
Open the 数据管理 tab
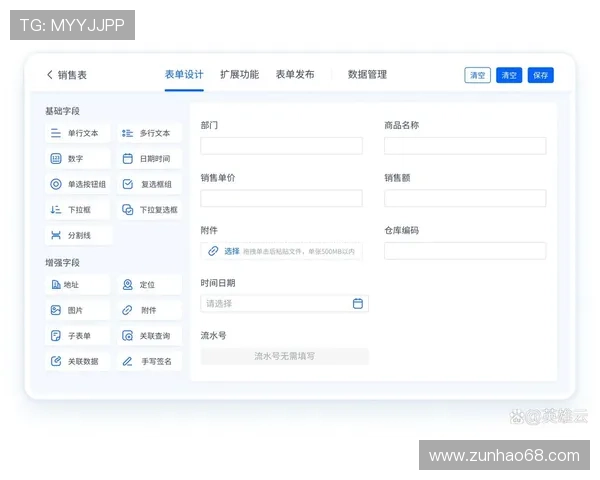click(x=367, y=75)
